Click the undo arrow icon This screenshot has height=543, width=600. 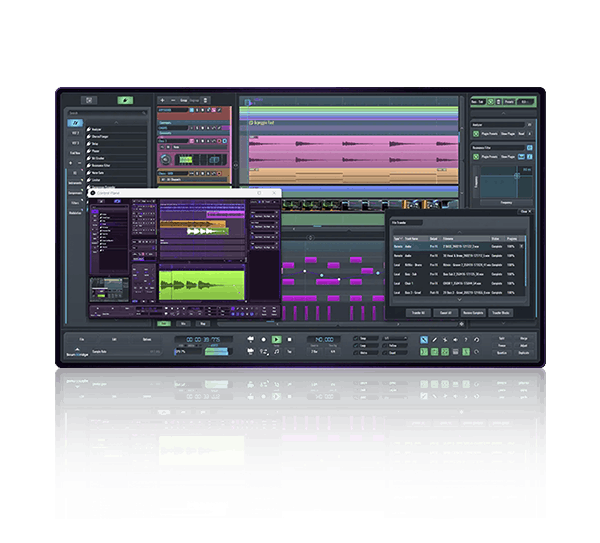[476, 340]
